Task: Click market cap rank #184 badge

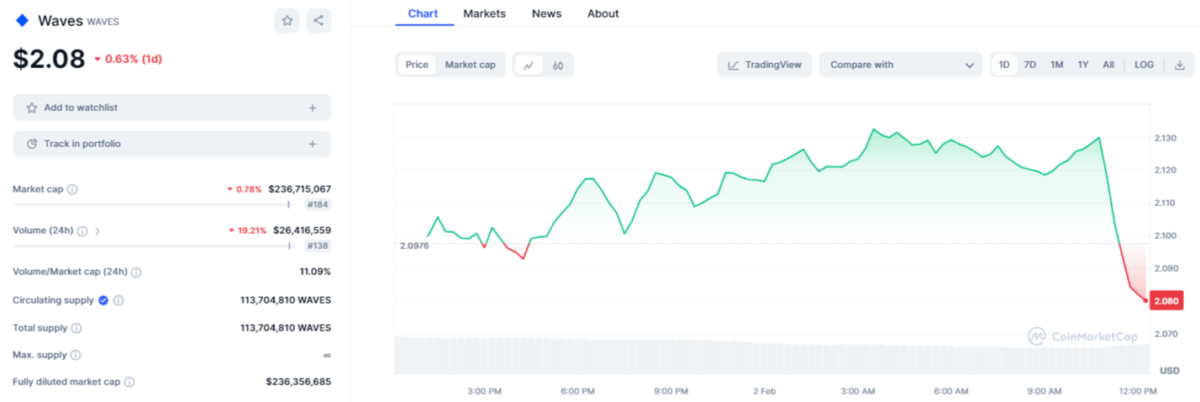Action: (317, 204)
